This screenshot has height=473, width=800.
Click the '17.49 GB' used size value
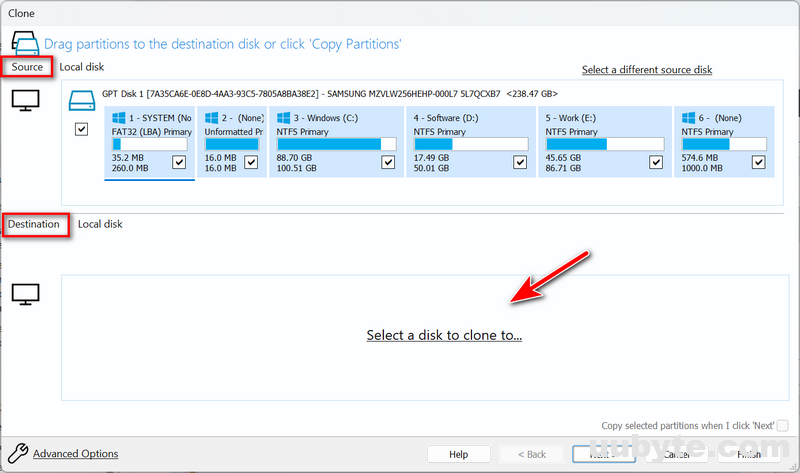tap(431, 158)
